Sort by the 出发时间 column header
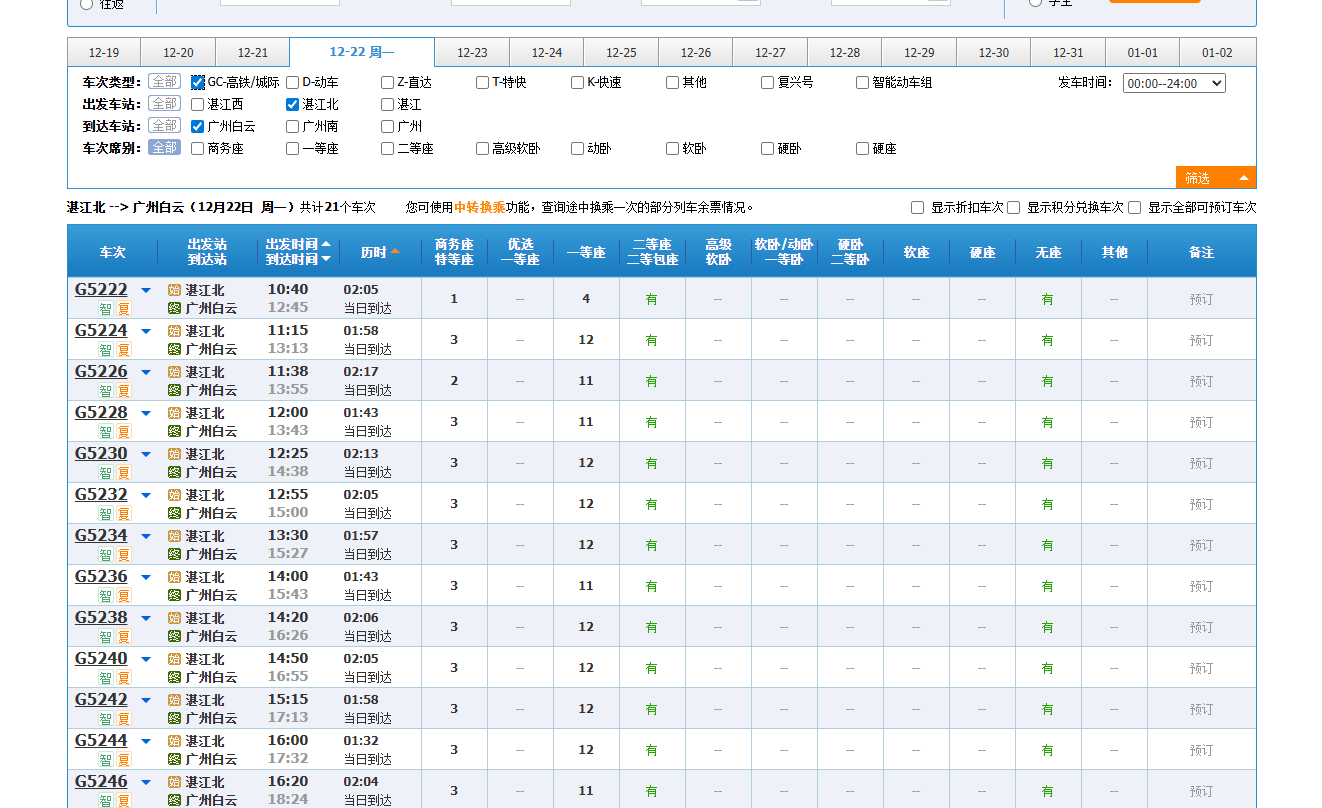Image resolution: width=1322 pixels, height=808 pixels. [292, 245]
